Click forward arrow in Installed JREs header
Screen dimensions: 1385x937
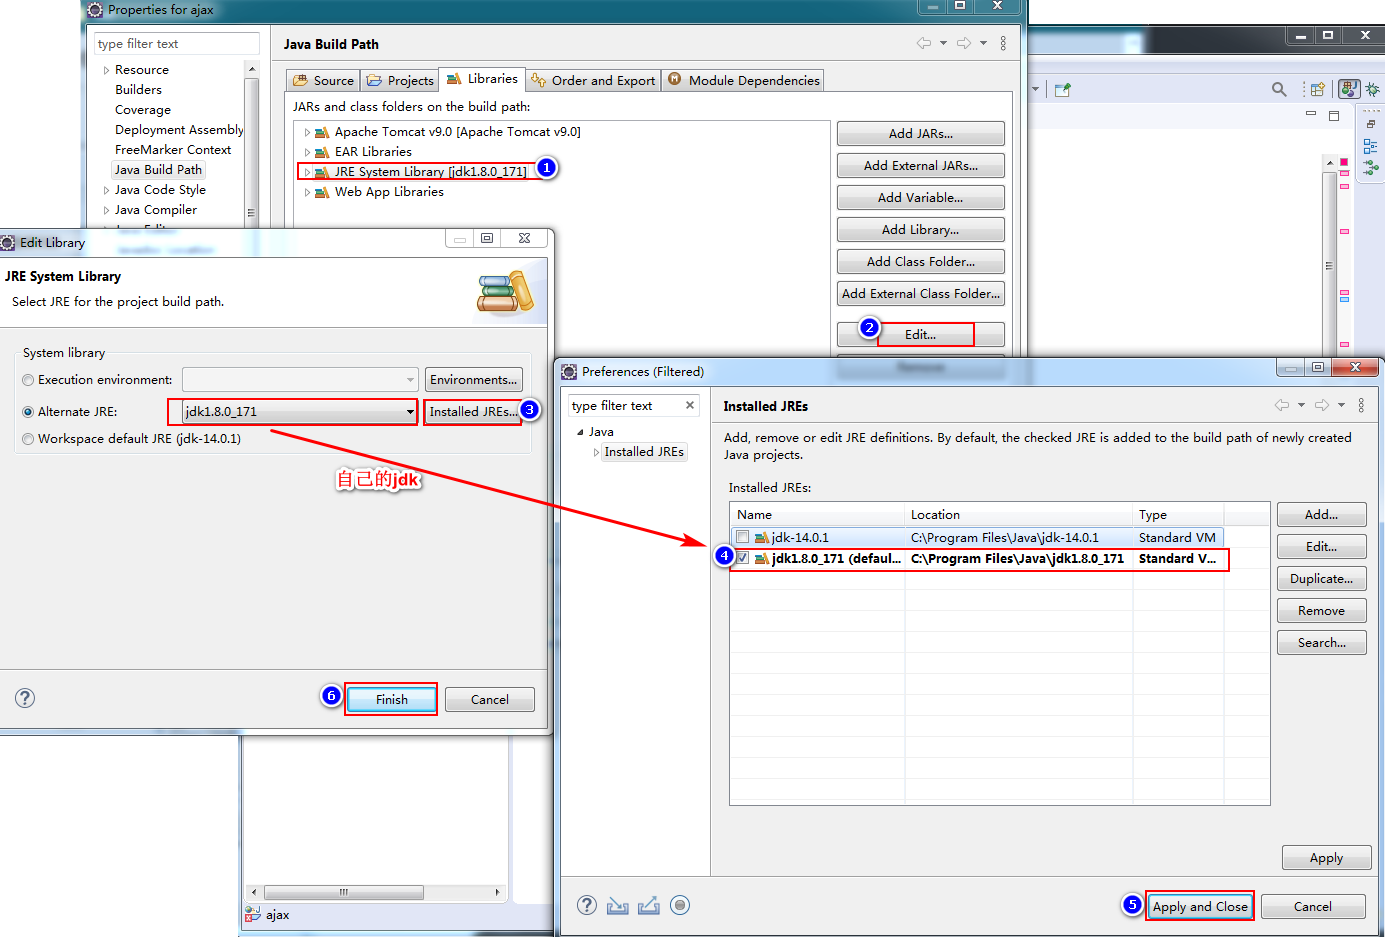tap(1322, 405)
